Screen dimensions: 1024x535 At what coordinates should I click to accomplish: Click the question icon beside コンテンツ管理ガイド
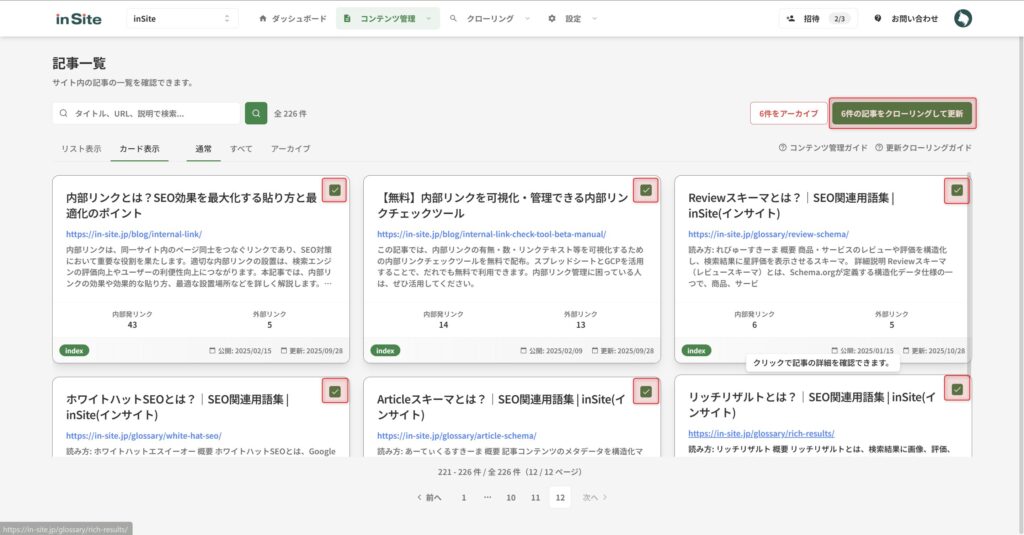pyautogui.click(x=782, y=148)
